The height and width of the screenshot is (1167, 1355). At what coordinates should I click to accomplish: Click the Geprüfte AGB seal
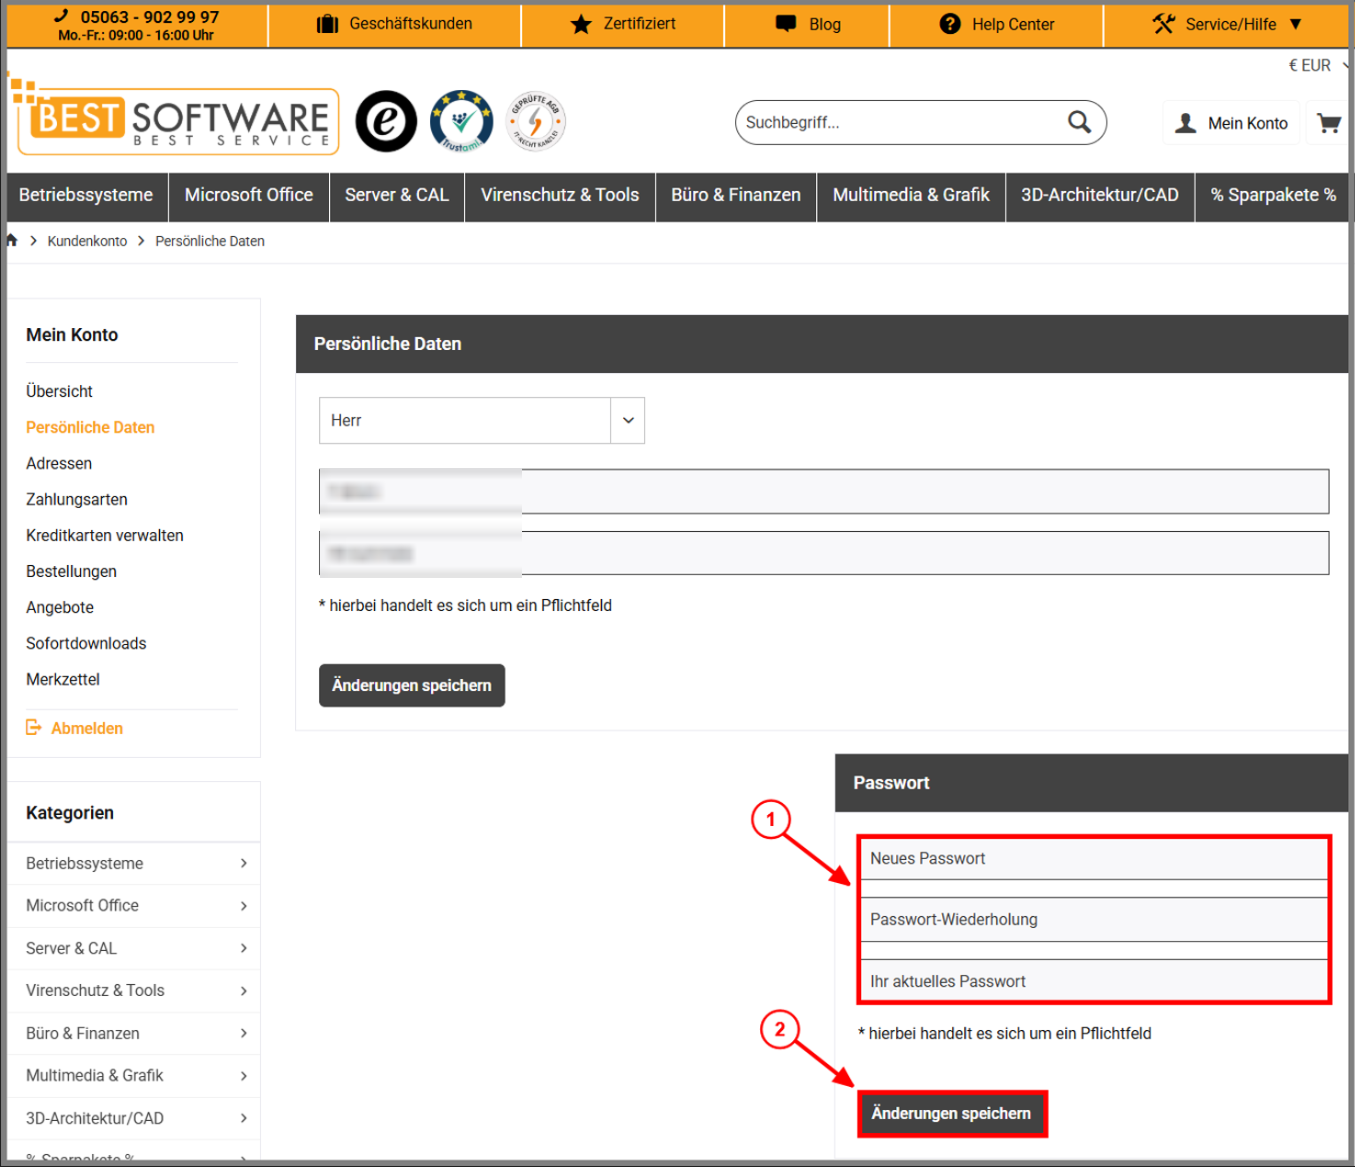536,121
